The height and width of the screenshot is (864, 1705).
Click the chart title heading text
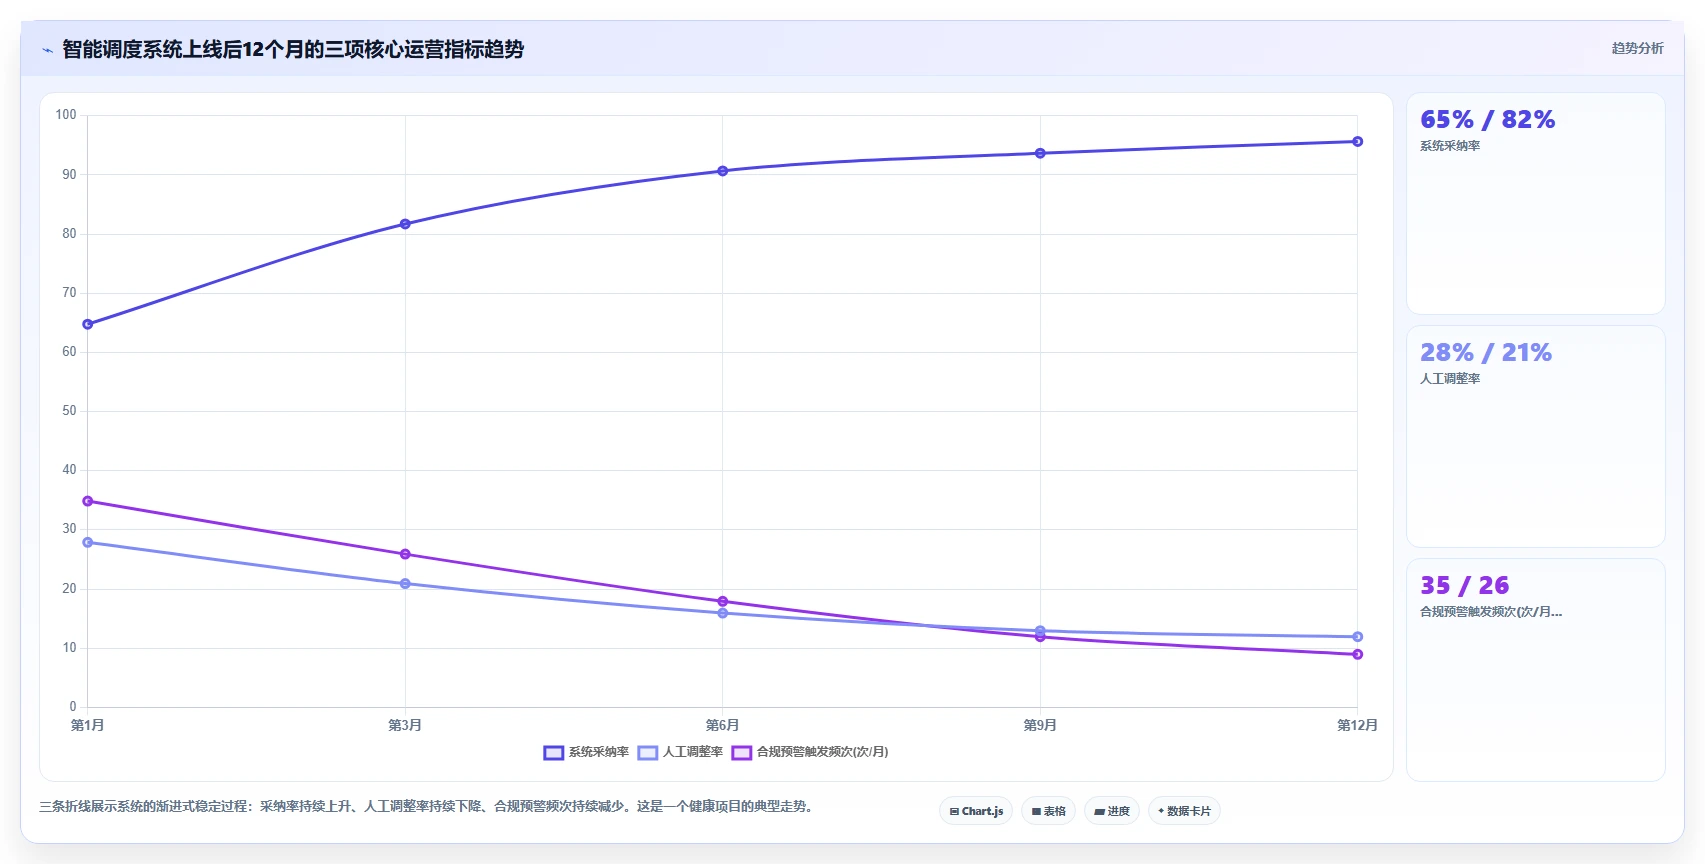tap(293, 49)
